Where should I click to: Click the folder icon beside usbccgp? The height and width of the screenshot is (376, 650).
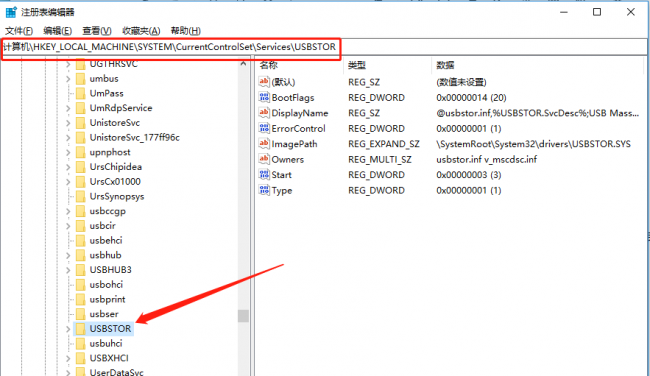[x=81, y=211]
